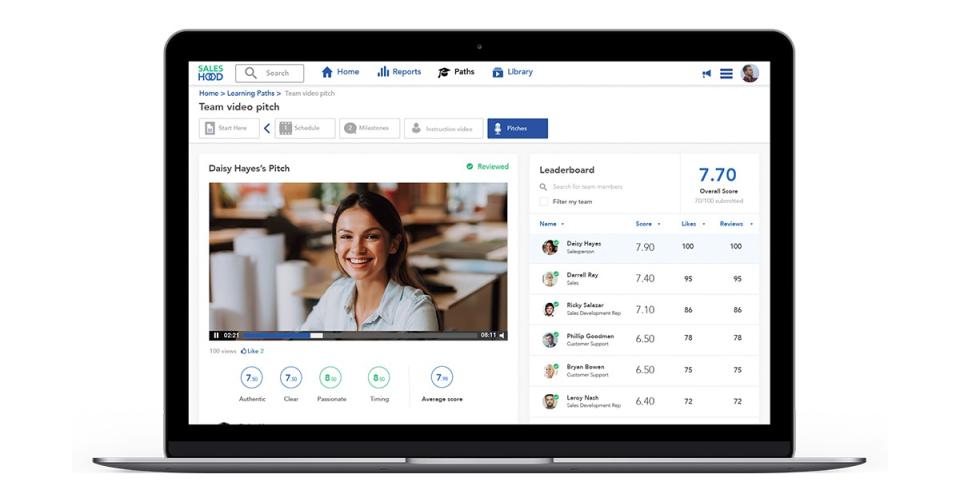Enable Filter my team checkbox
This screenshot has width=960, height=502.
[544, 201]
